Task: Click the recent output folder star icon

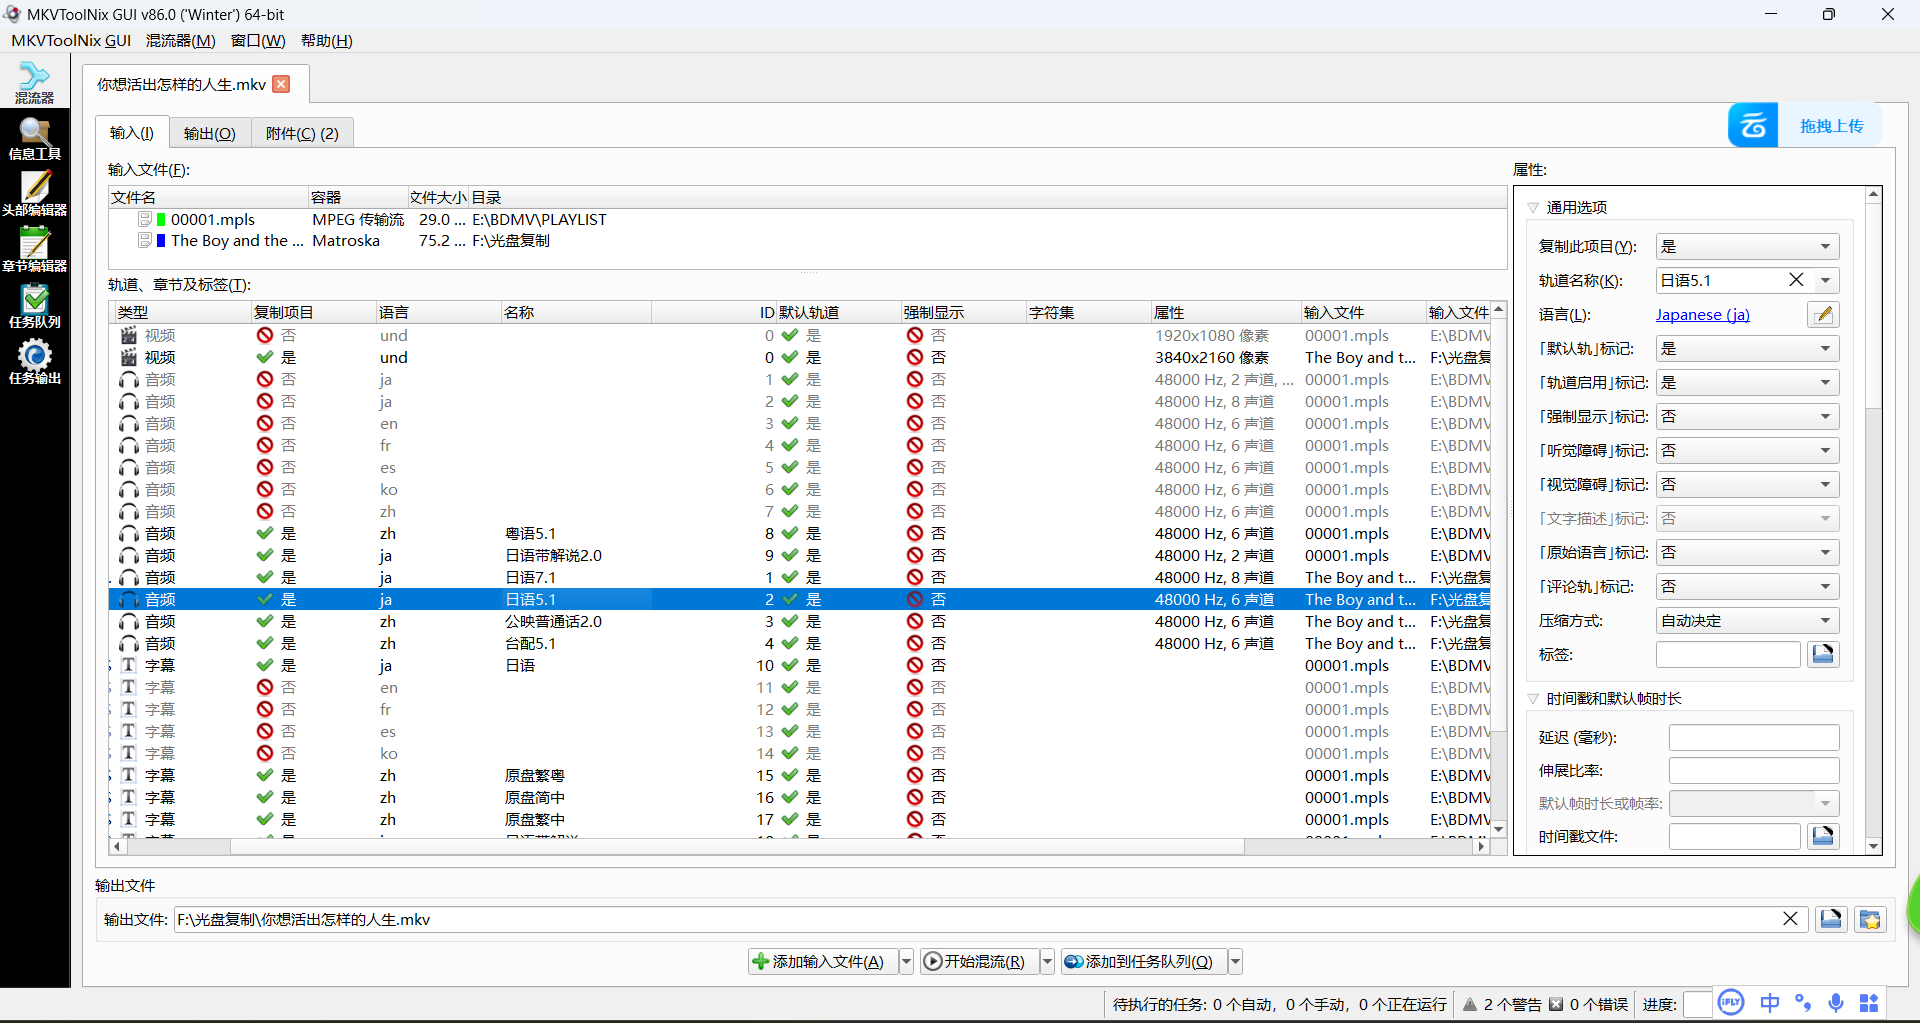Action: tap(1870, 920)
